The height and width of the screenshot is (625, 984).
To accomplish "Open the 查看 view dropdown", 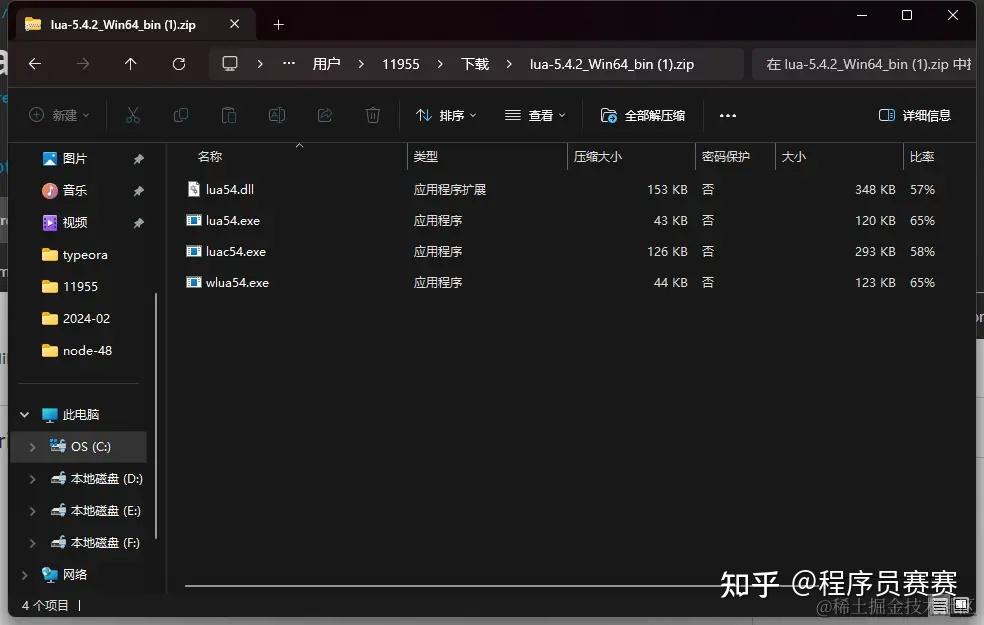I will tap(535, 115).
